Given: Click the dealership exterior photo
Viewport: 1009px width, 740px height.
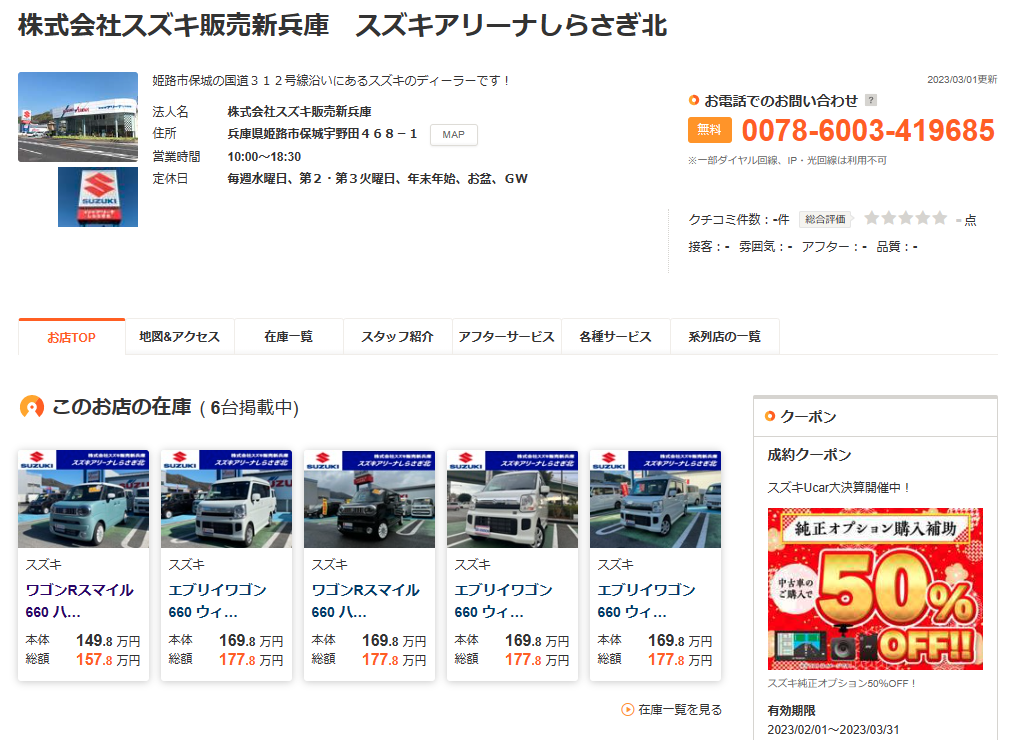Looking at the screenshot, I should pyautogui.click(x=78, y=116).
